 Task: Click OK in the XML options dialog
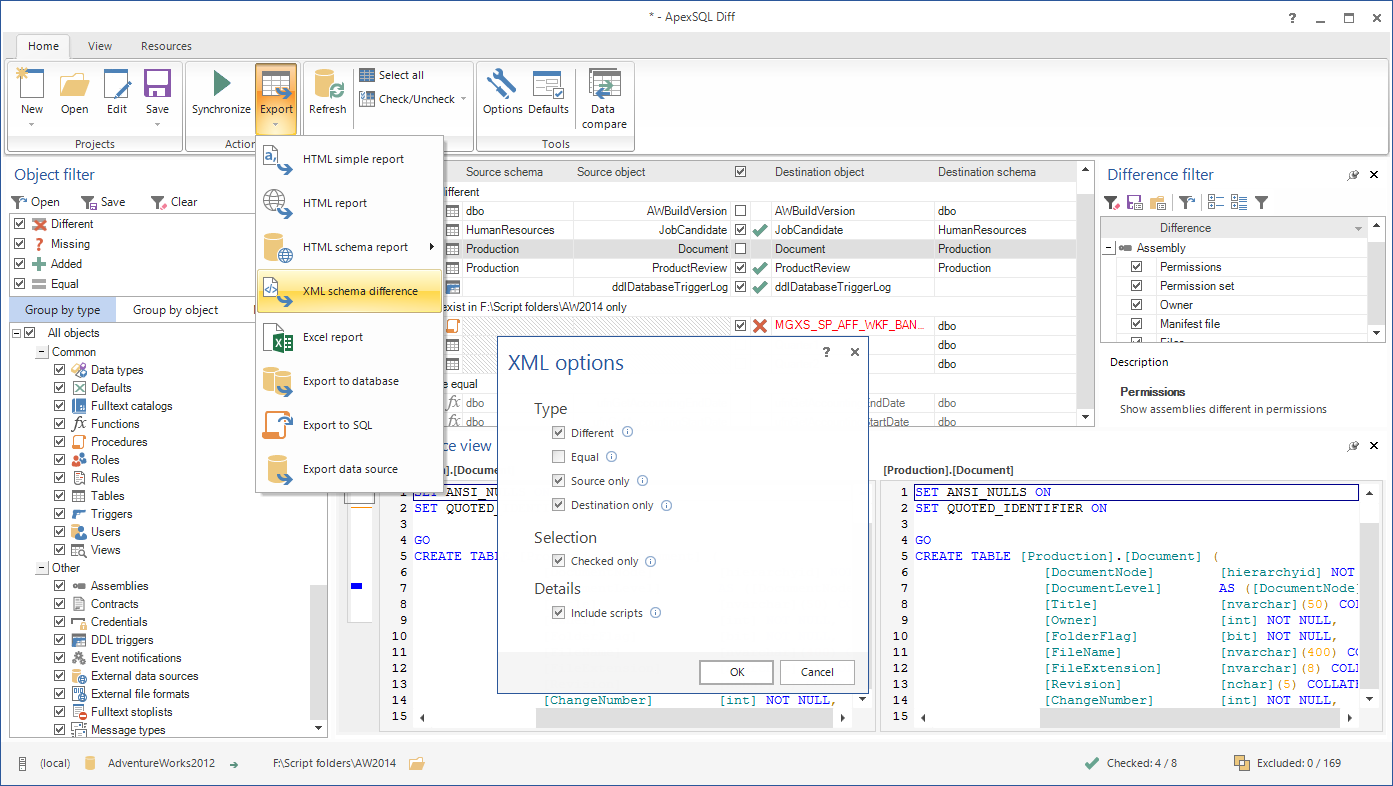(x=736, y=672)
